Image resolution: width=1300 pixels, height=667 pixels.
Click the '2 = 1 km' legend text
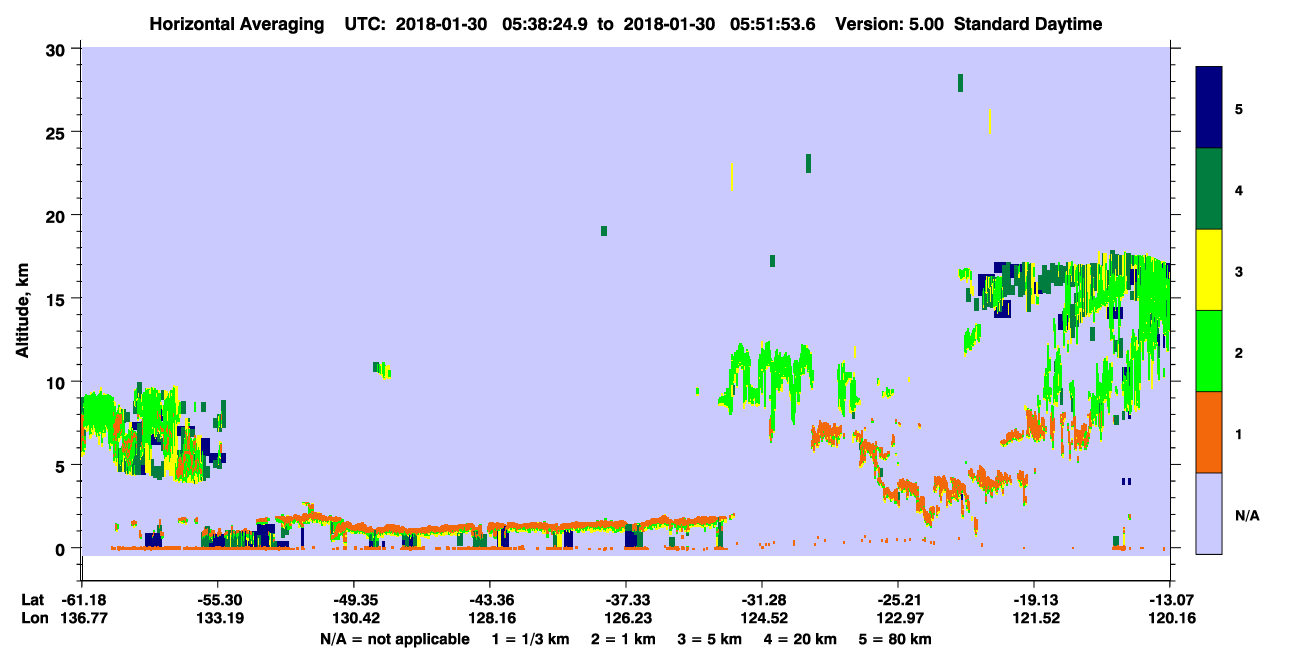(x=624, y=639)
